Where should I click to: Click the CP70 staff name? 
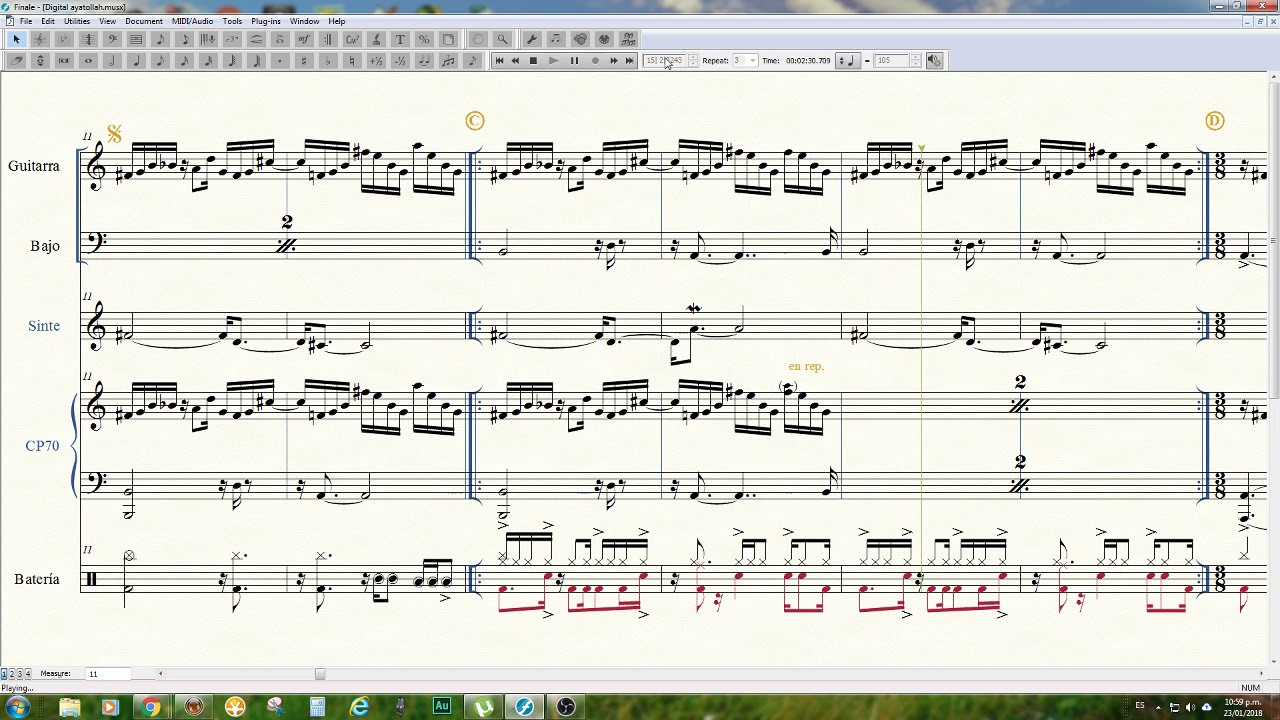(42, 446)
